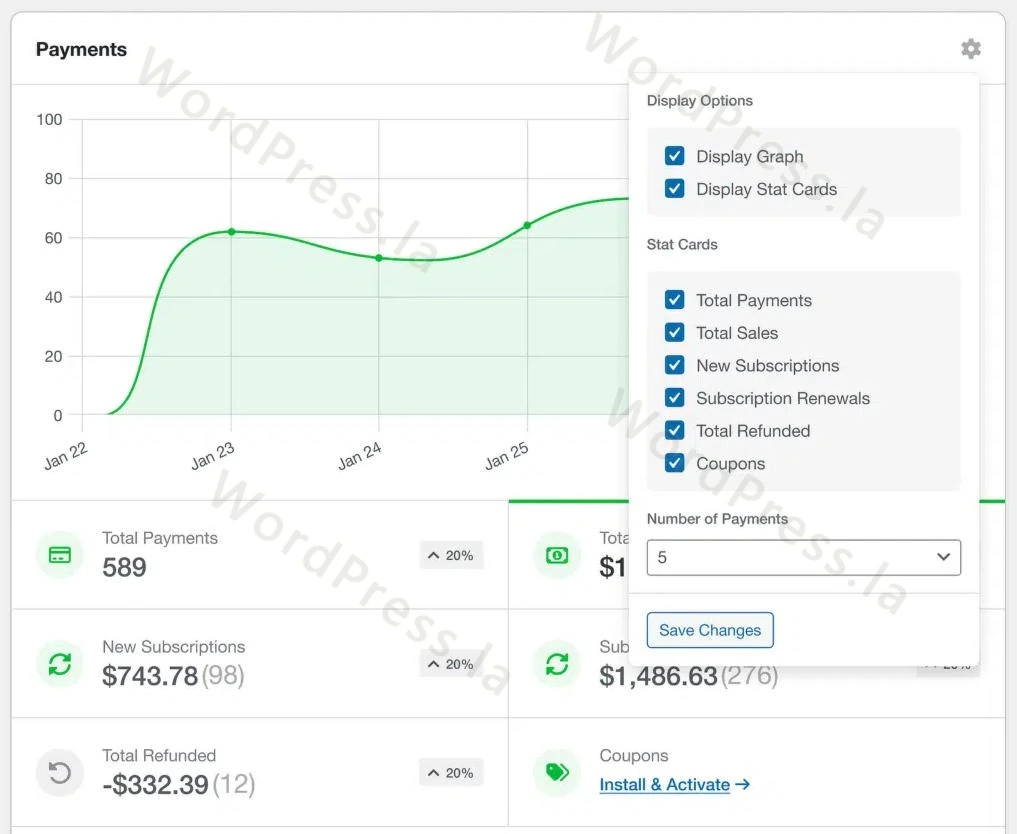This screenshot has width=1017, height=834.
Task: Click the Coupons tag icon
Action: click(x=557, y=773)
